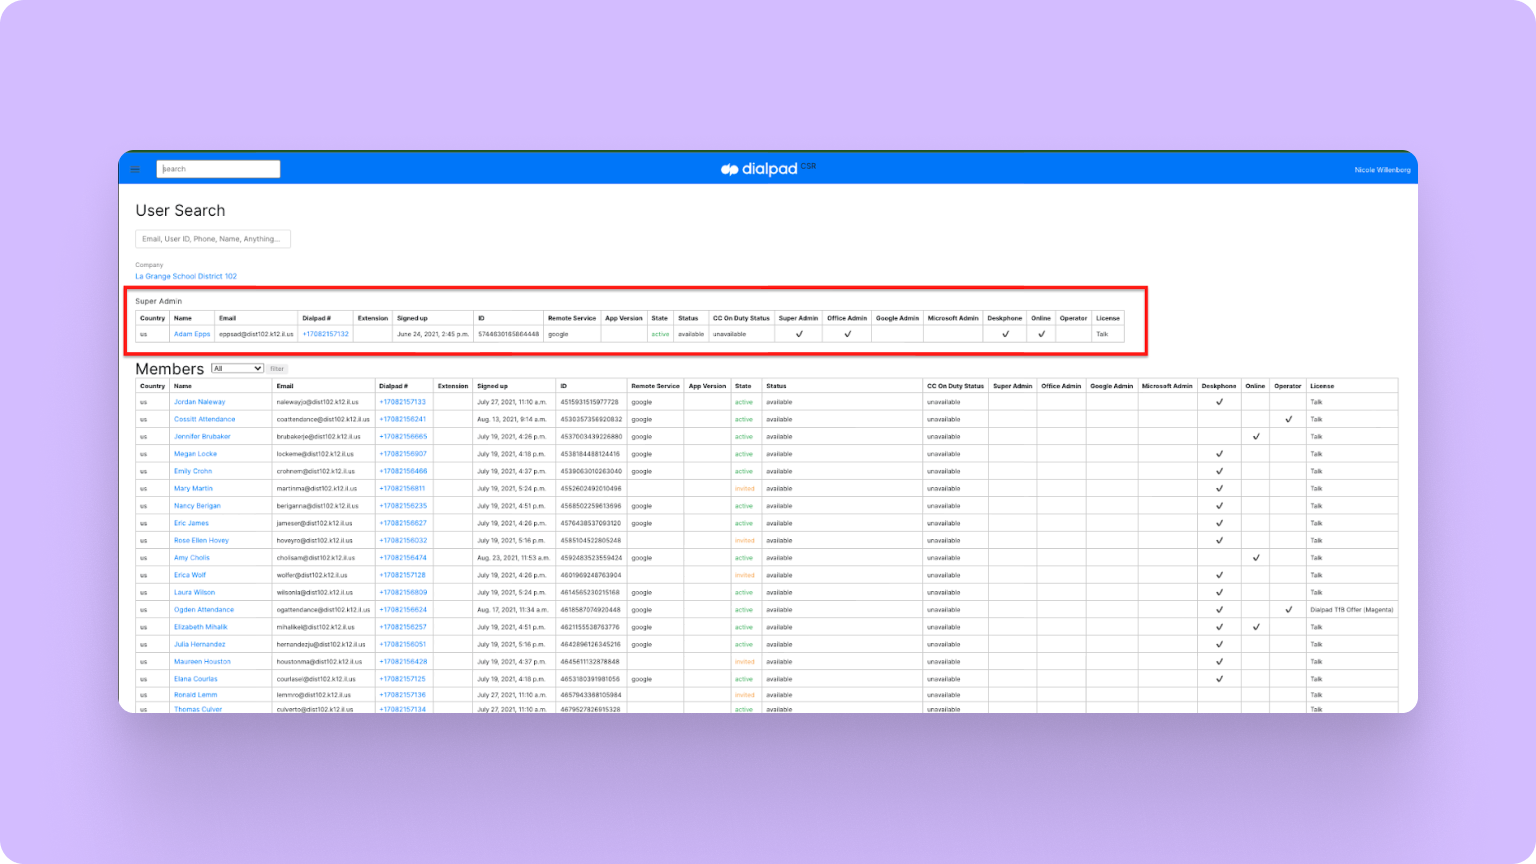Click Emily Crohn's Deskphone checkmark

1219,471
